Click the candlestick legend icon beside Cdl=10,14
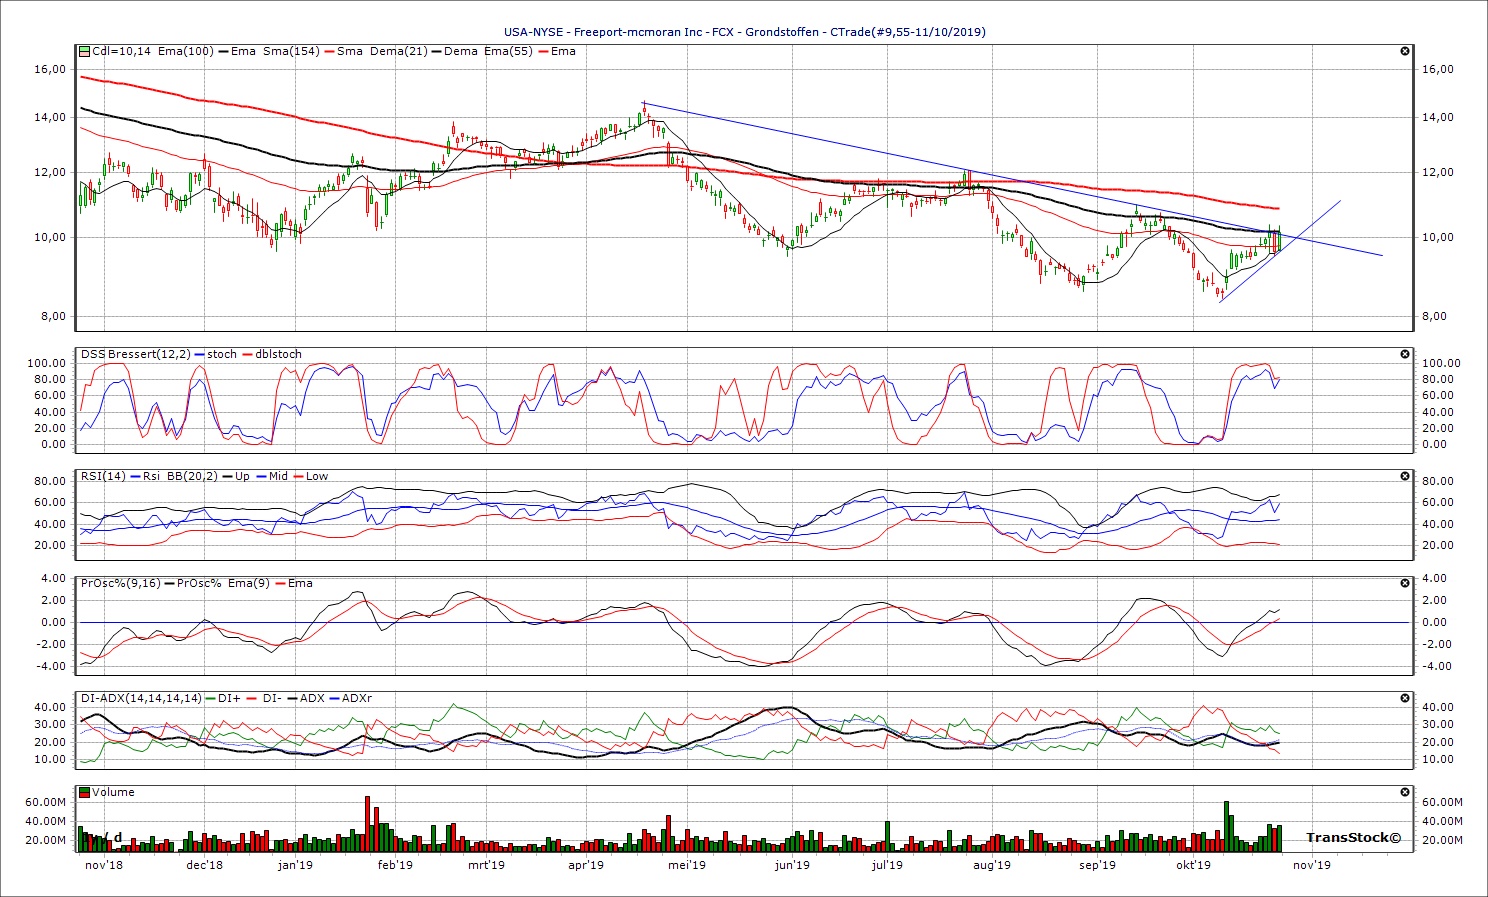This screenshot has height=897, width=1488. [x=85, y=51]
